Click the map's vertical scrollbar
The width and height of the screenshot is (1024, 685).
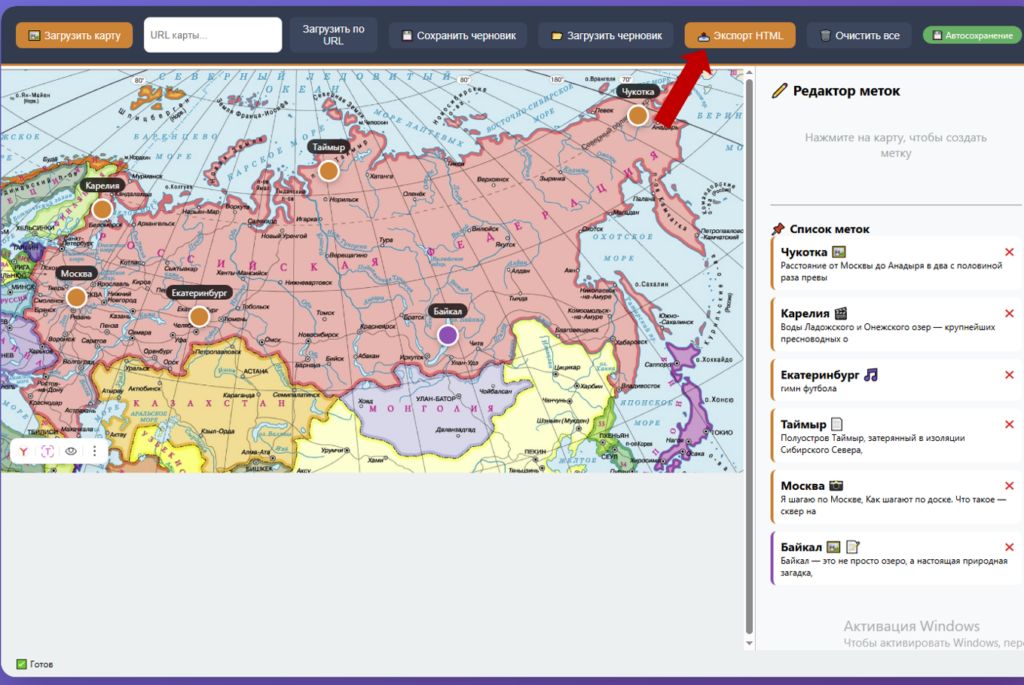[749, 350]
